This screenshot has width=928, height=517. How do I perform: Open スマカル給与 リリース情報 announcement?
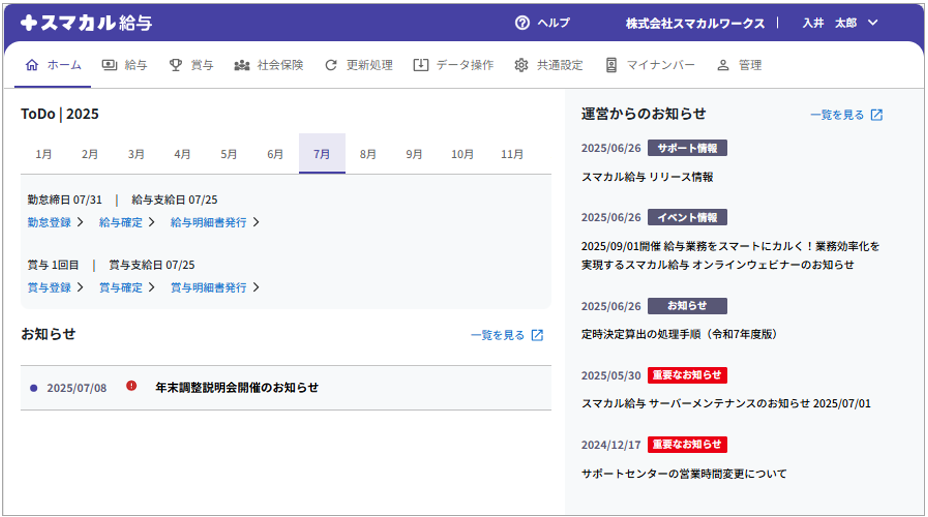[x=647, y=177]
